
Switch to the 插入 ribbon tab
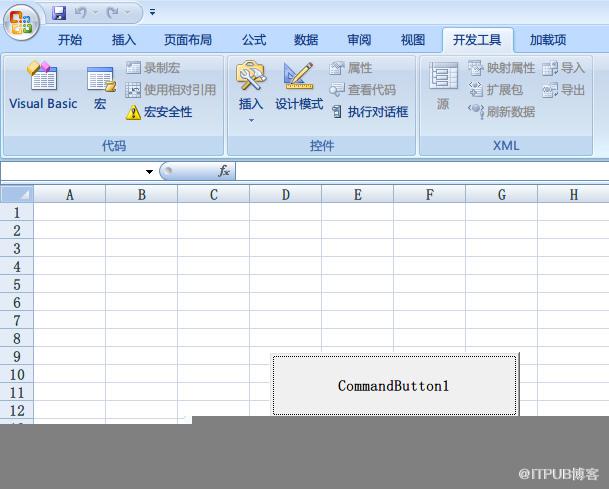(x=124, y=40)
